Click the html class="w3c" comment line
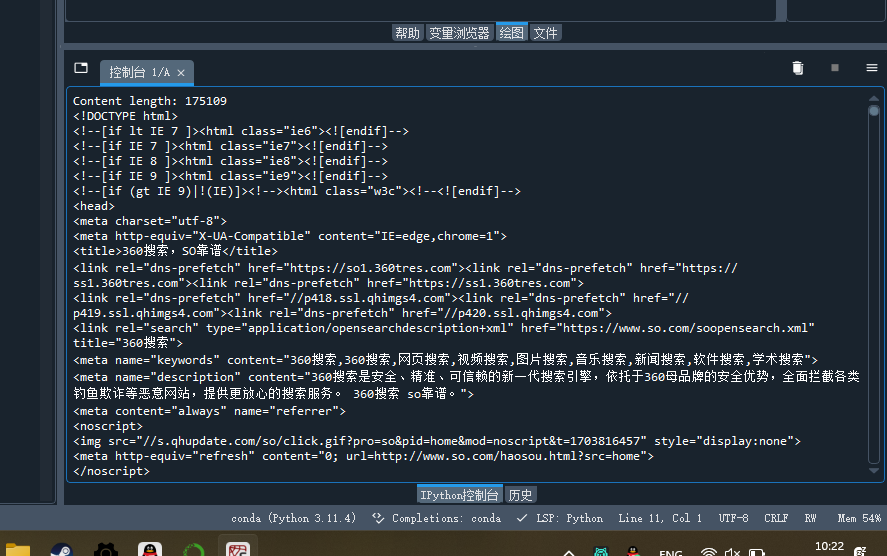Screen dimensions: 887x556 296,191
